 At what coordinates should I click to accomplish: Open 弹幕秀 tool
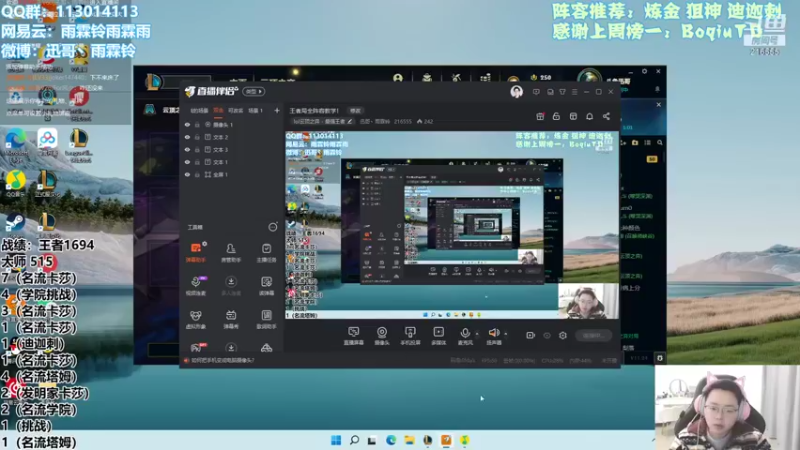pyautogui.click(x=231, y=319)
